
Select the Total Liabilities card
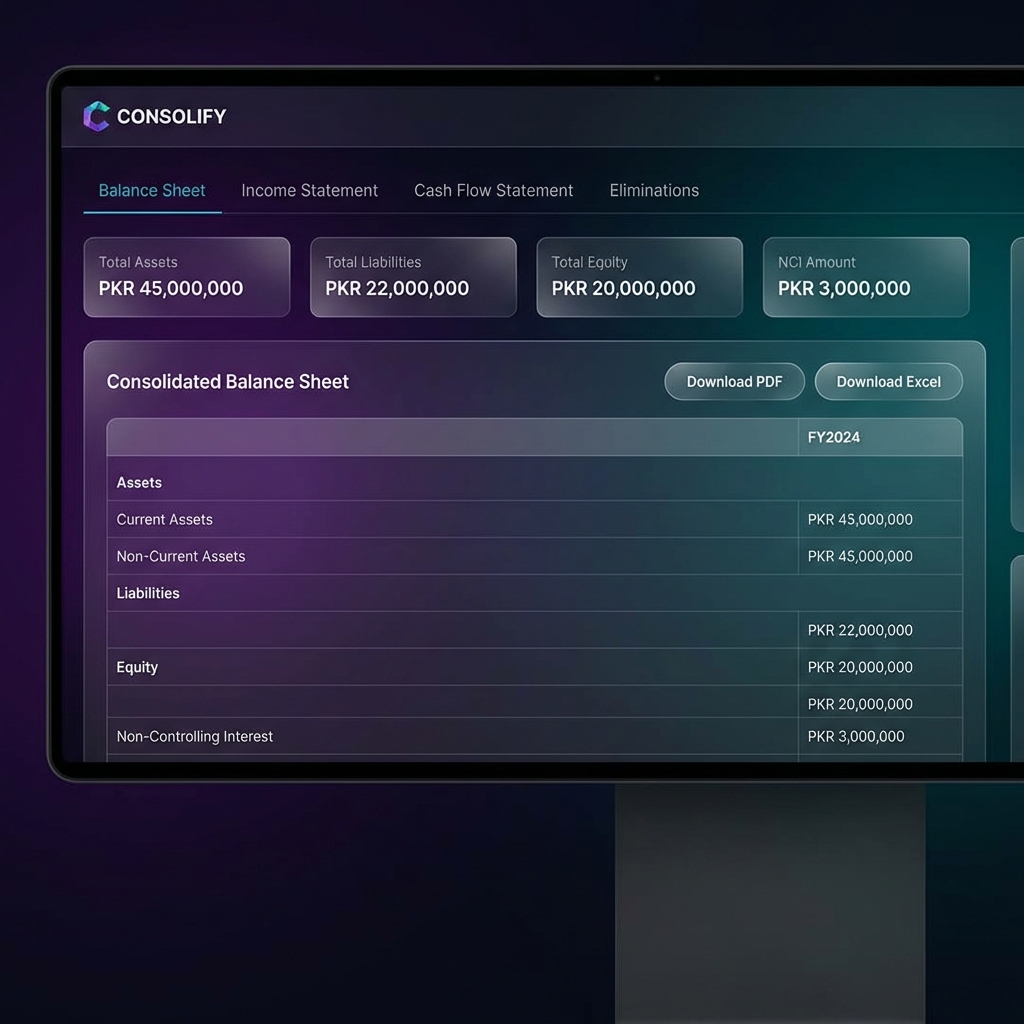coord(412,277)
